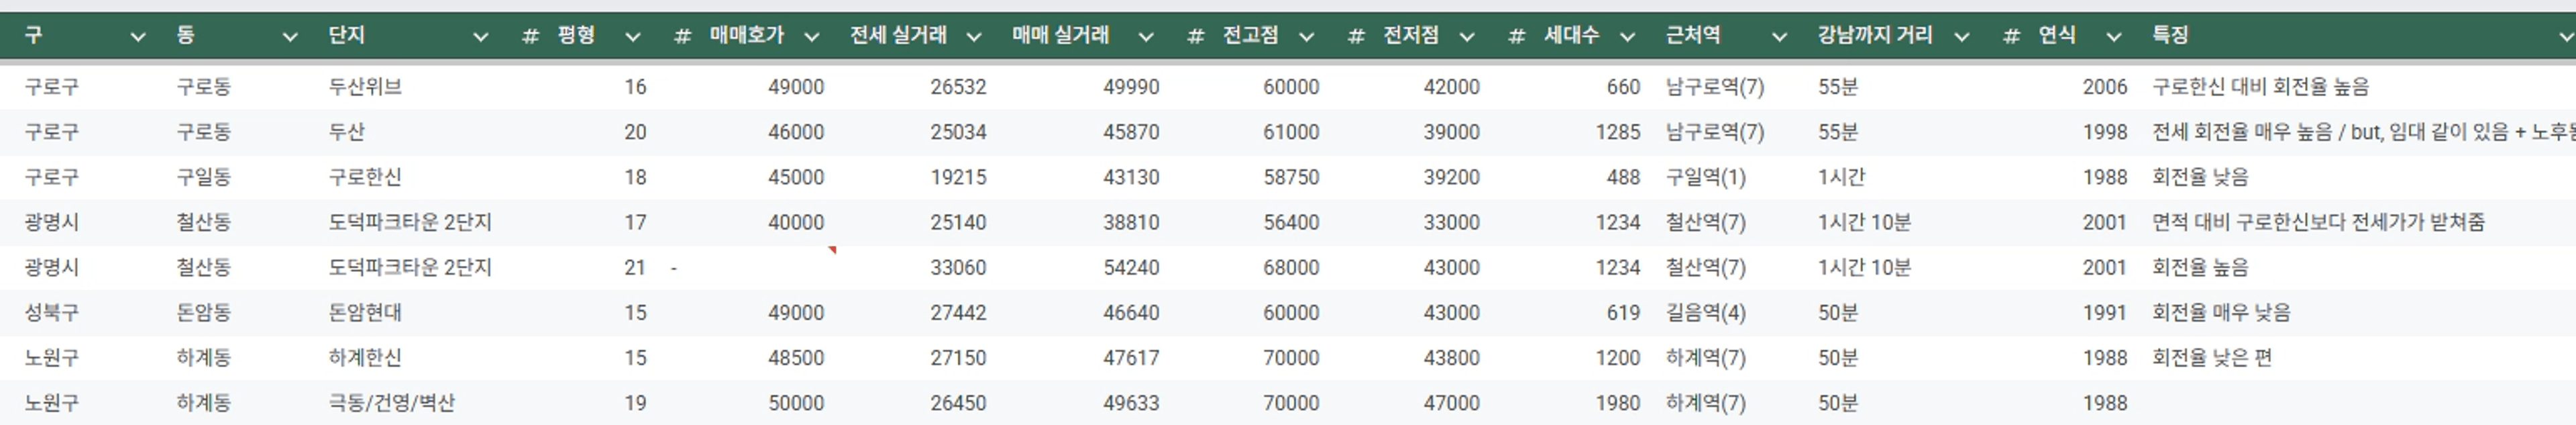
Task: Select the 세대수 value 660
Action: click(1623, 87)
